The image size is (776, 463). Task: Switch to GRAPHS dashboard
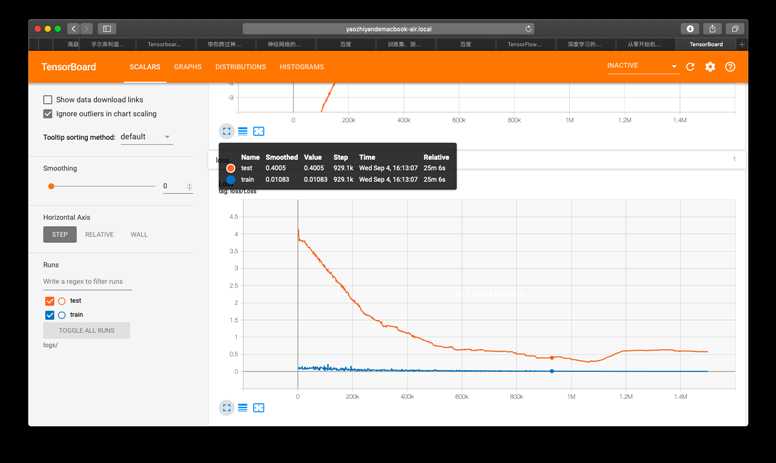tap(188, 67)
